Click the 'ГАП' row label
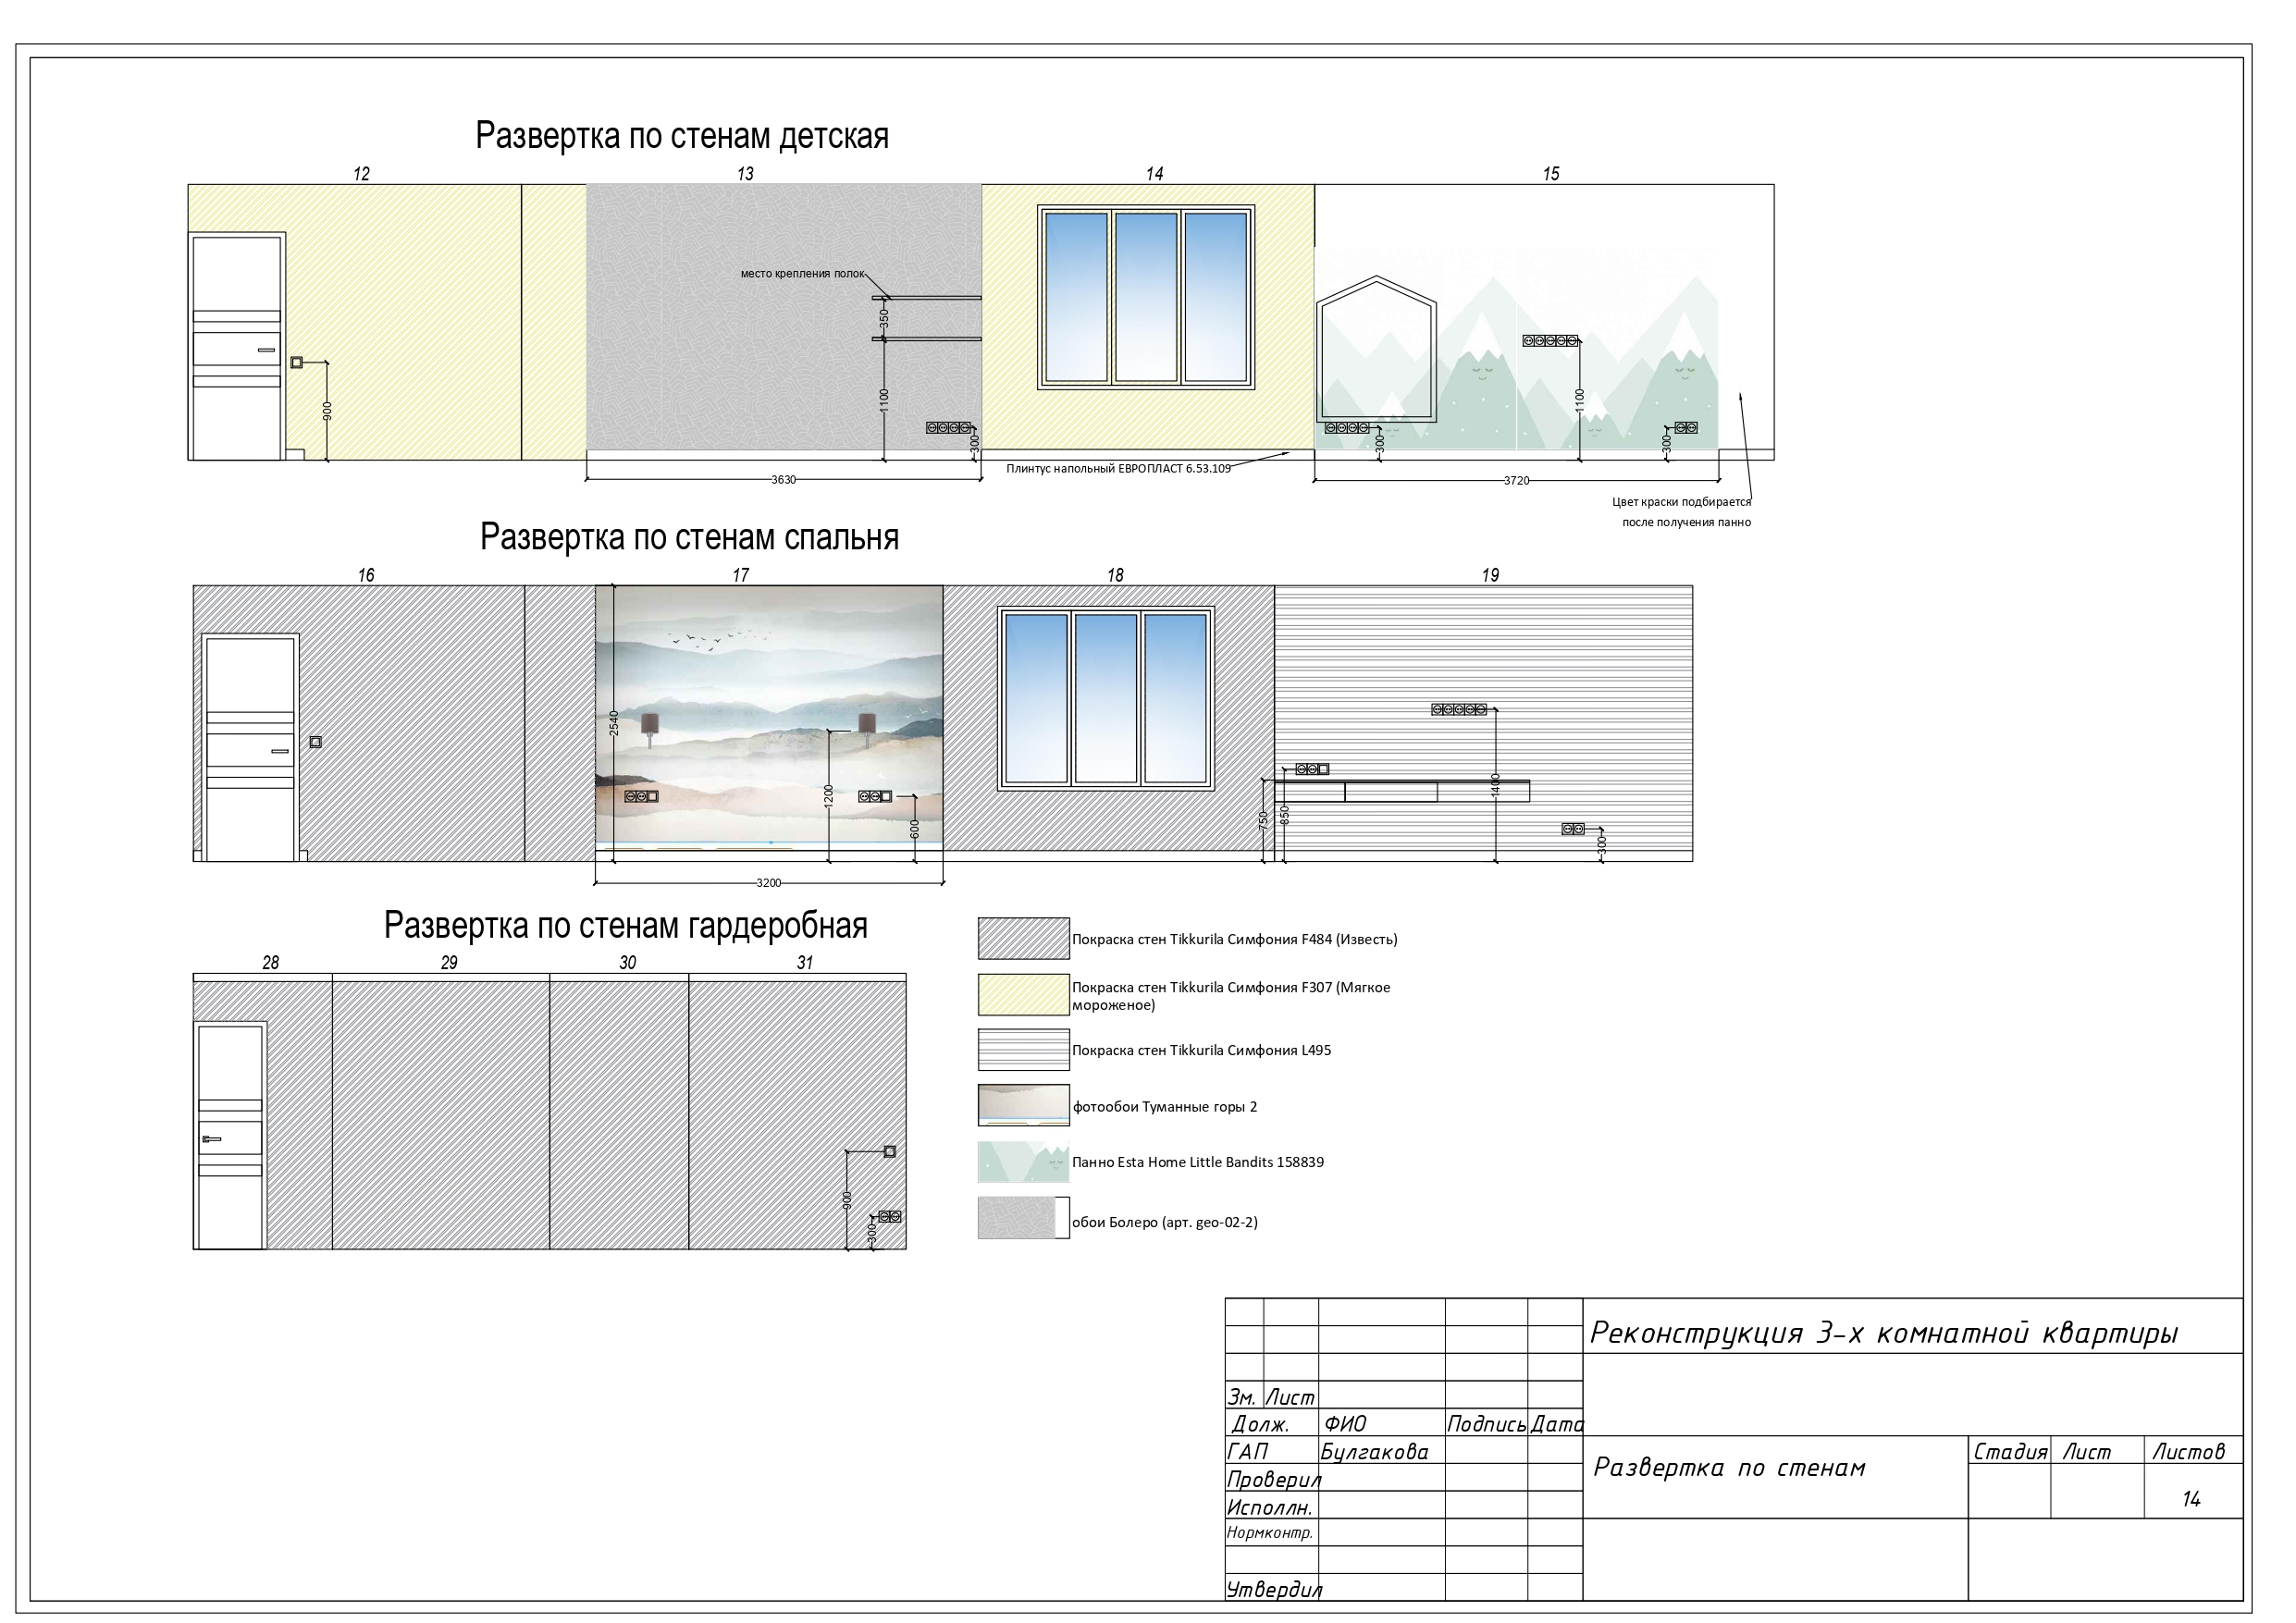Image resolution: width=2296 pixels, height=1623 pixels. pos(1247,1452)
